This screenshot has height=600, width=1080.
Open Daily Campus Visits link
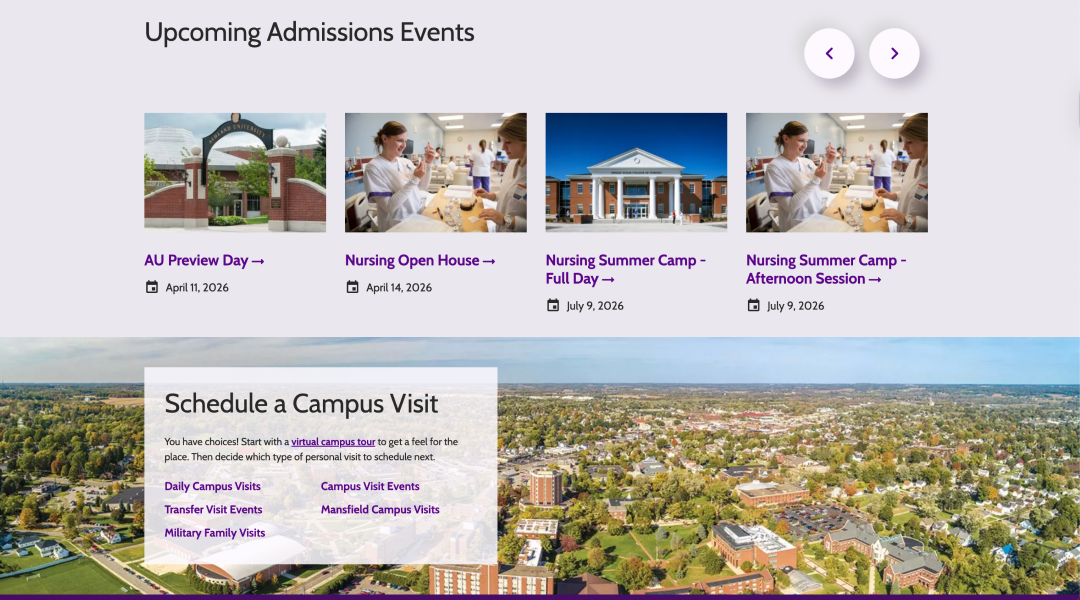(x=212, y=487)
